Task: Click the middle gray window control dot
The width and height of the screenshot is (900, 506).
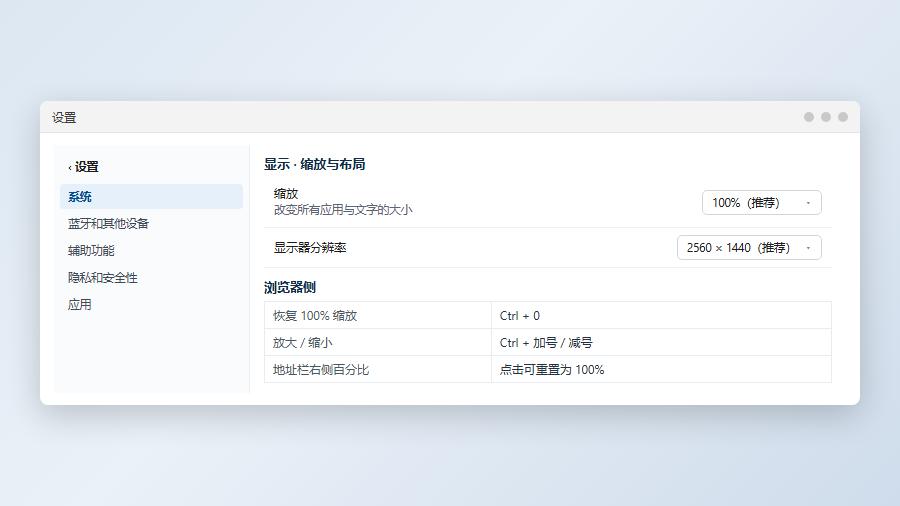Action: click(826, 117)
